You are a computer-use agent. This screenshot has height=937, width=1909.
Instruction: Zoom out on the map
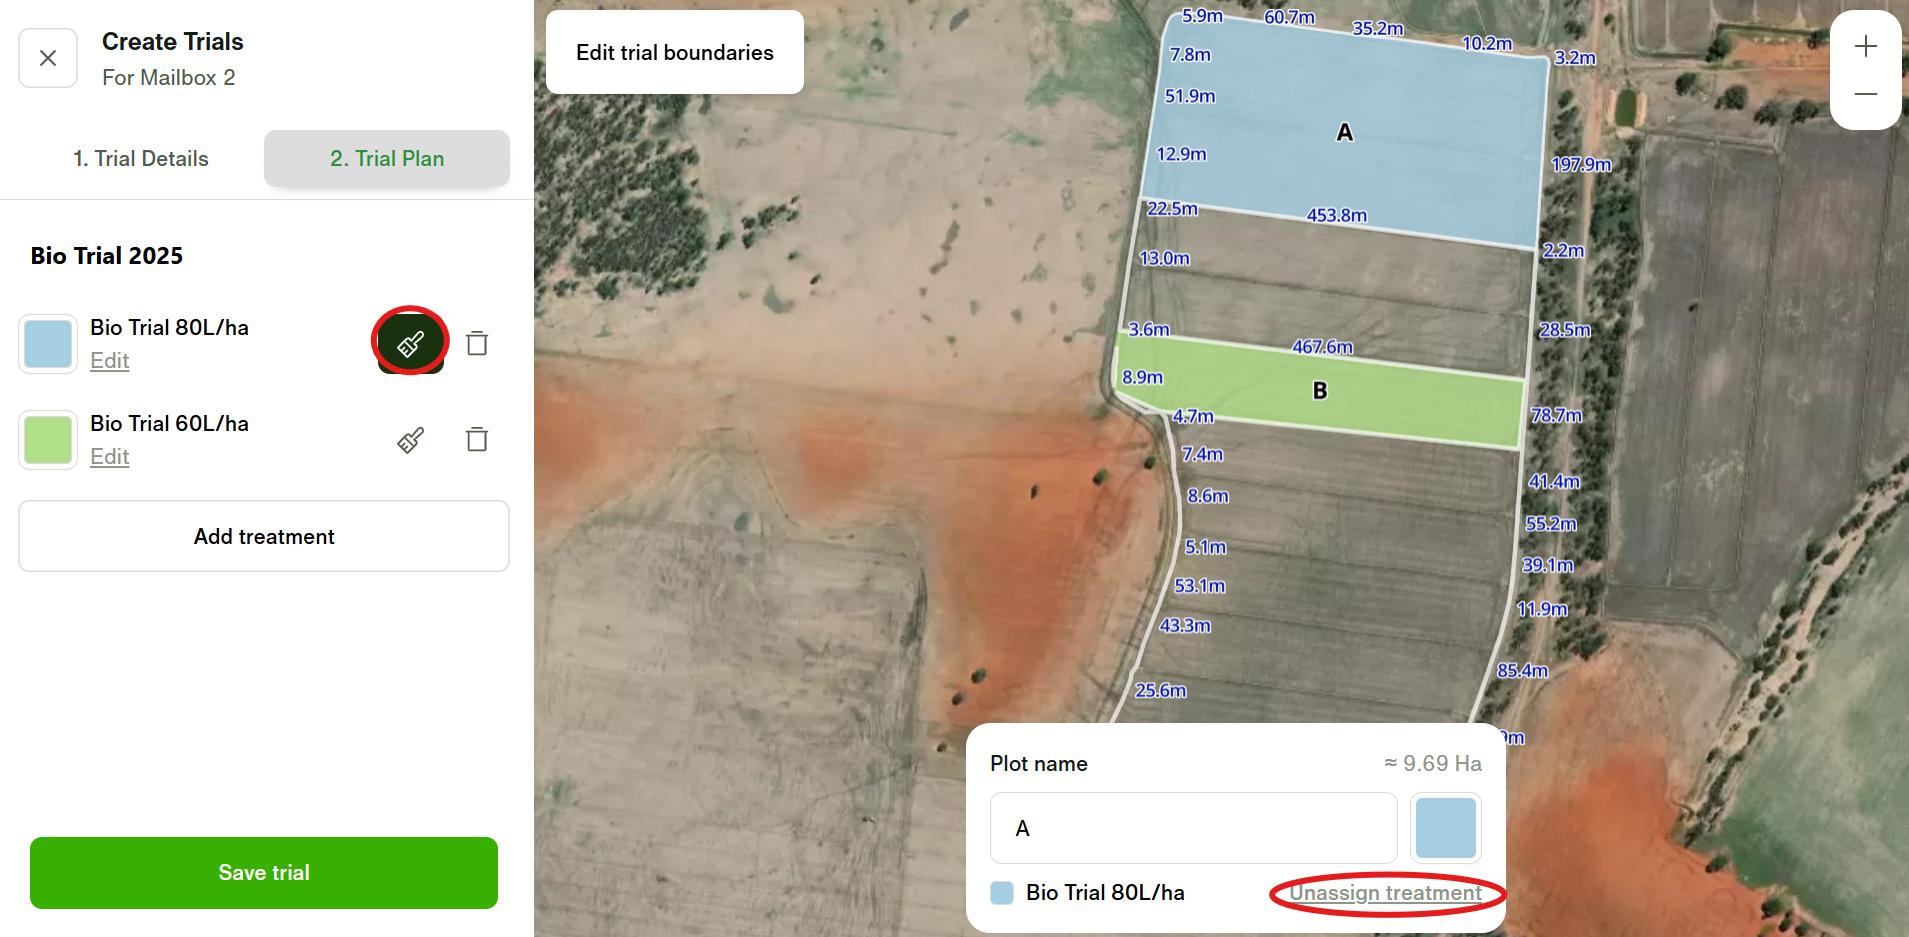click(1865, 94)
